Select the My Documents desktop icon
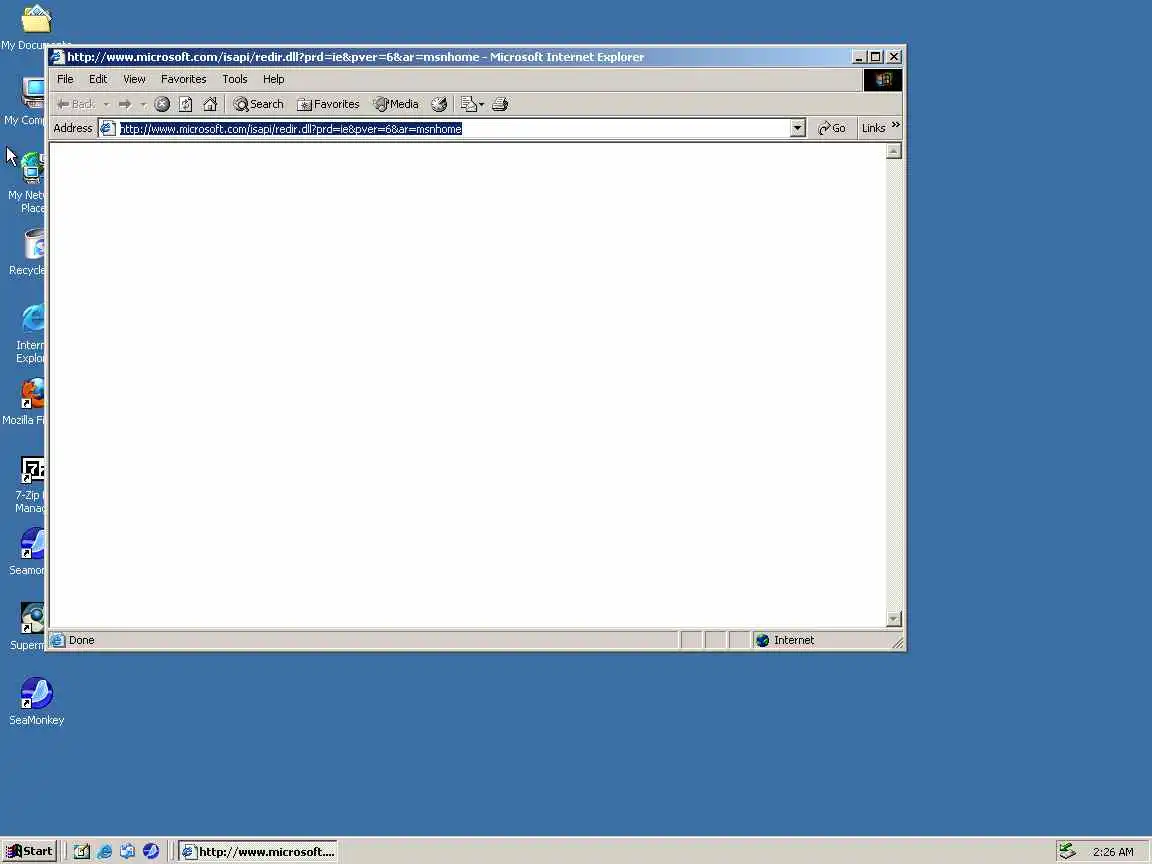The width and height of the screenshot is (1152, 864). (36, 27)
